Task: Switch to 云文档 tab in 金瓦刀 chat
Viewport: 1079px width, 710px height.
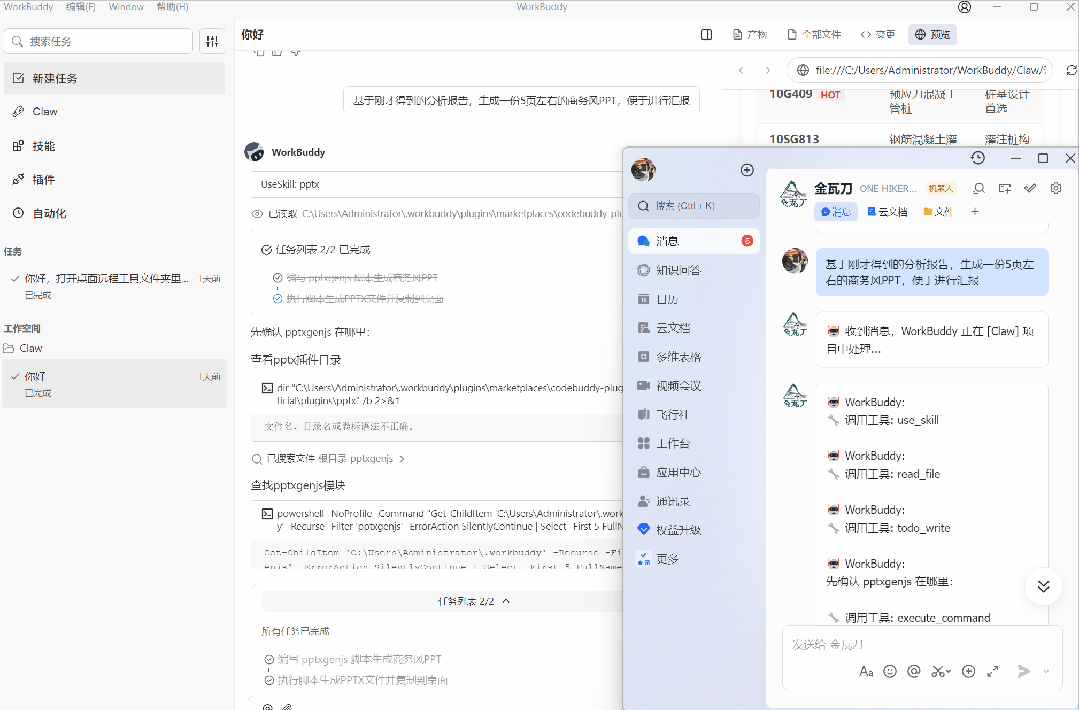Action: [887, 212]
